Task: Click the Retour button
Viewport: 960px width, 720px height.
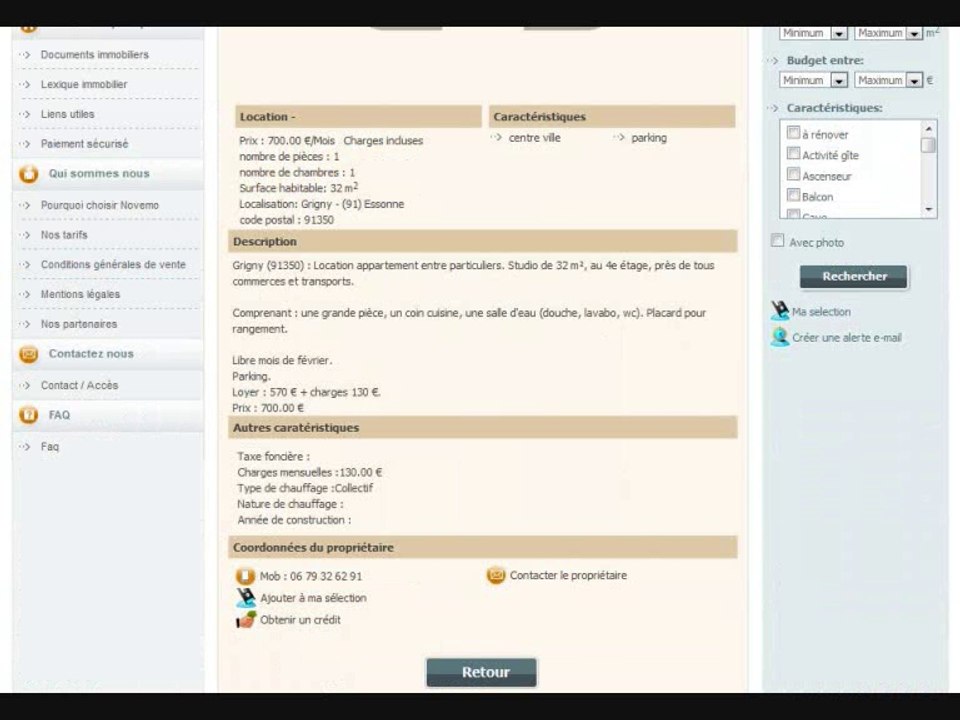Action: (482, 672)
